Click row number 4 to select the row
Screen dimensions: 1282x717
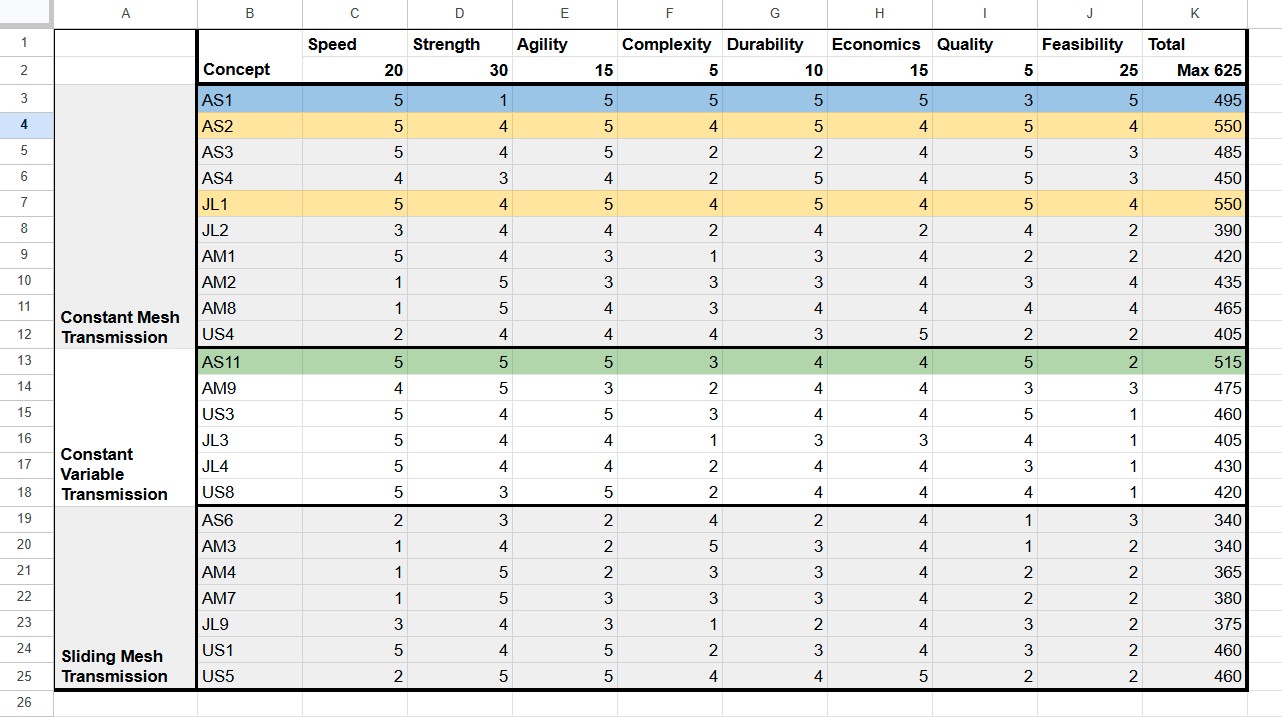click(x=26, y=126)
